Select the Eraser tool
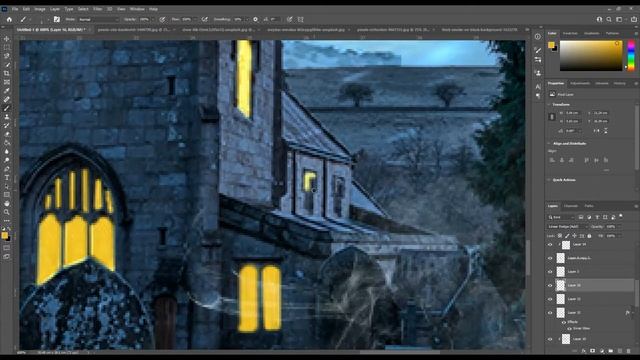The image size is (640, 360). [x=7, y=134]
